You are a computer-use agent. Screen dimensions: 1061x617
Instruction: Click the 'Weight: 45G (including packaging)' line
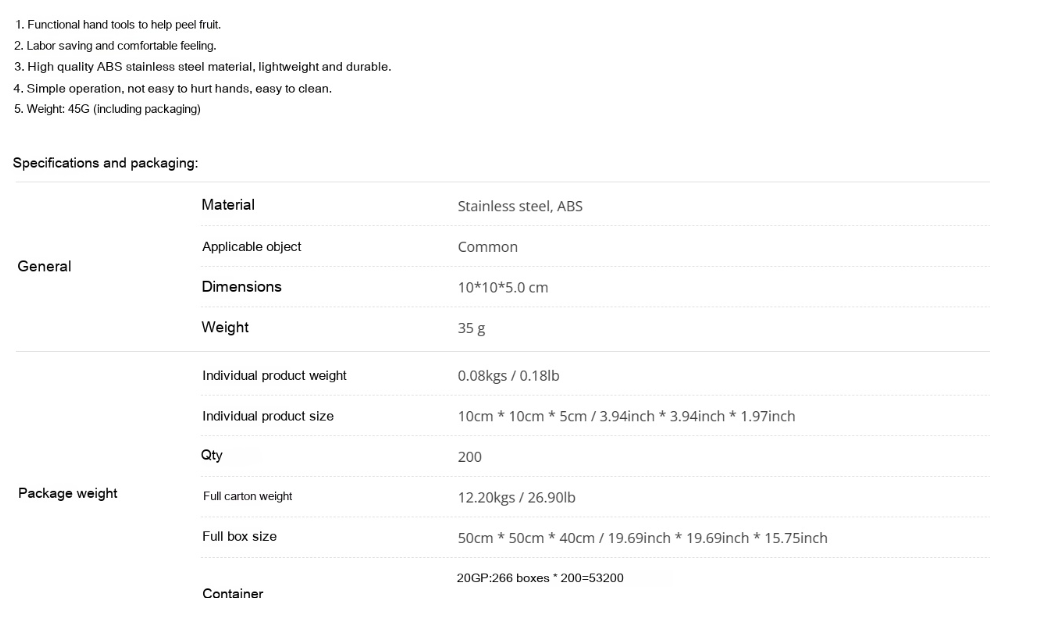[107, 109]
